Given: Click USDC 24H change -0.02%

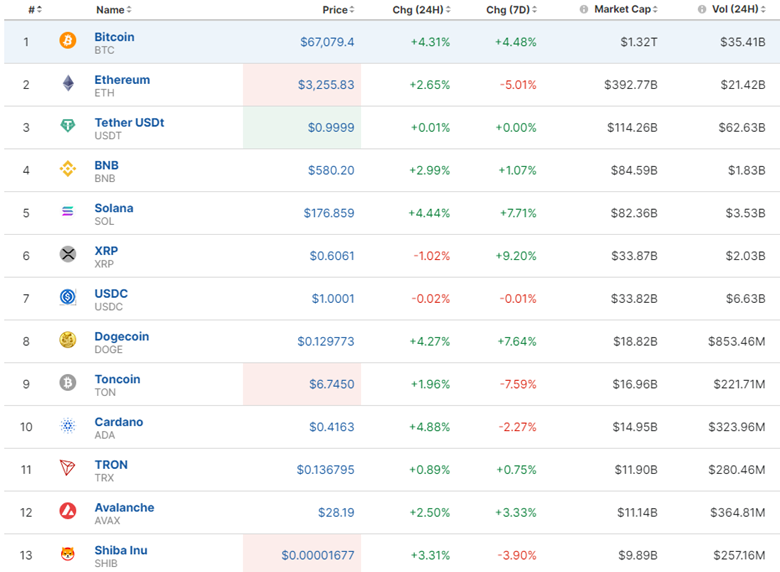Looking at the screenshot, I should [431, 298].
